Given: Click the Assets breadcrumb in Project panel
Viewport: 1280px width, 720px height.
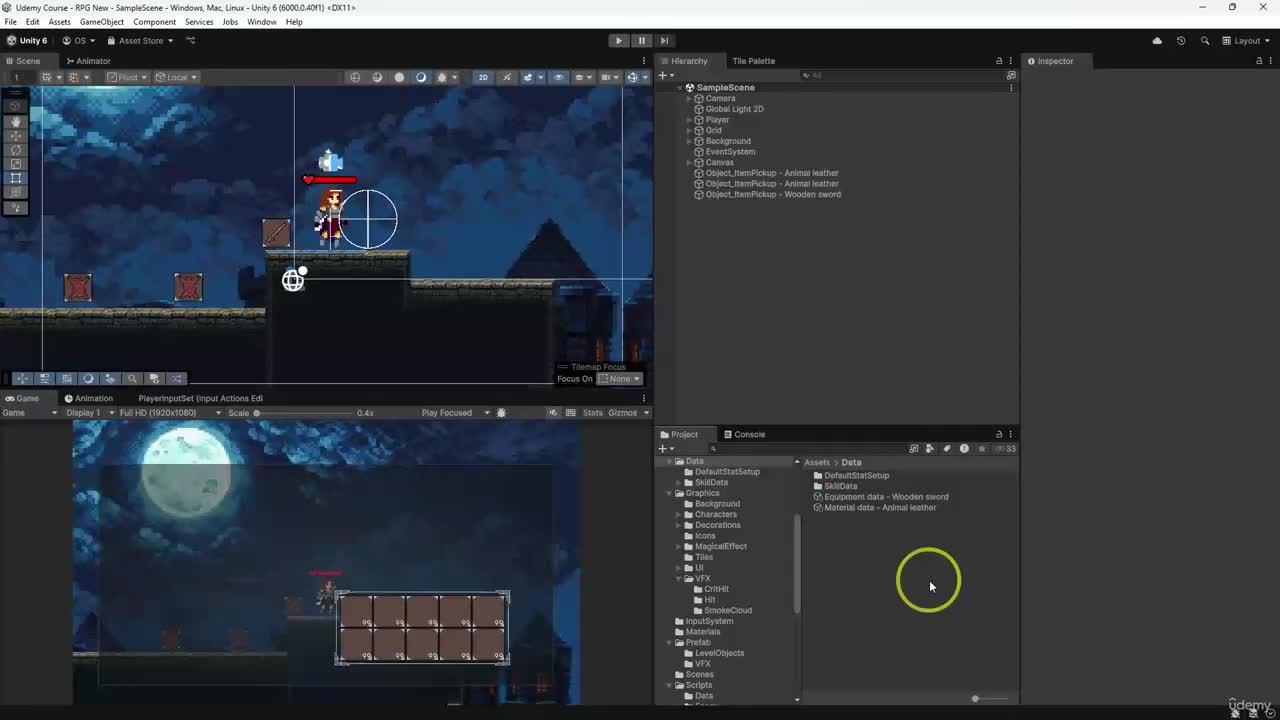Looking at the screenshot, I should (817, 462).
